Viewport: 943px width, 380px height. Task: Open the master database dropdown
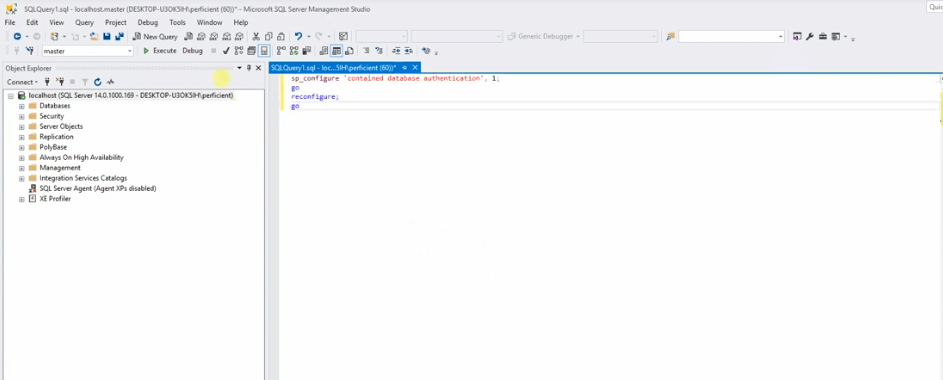tap(88, 51)
